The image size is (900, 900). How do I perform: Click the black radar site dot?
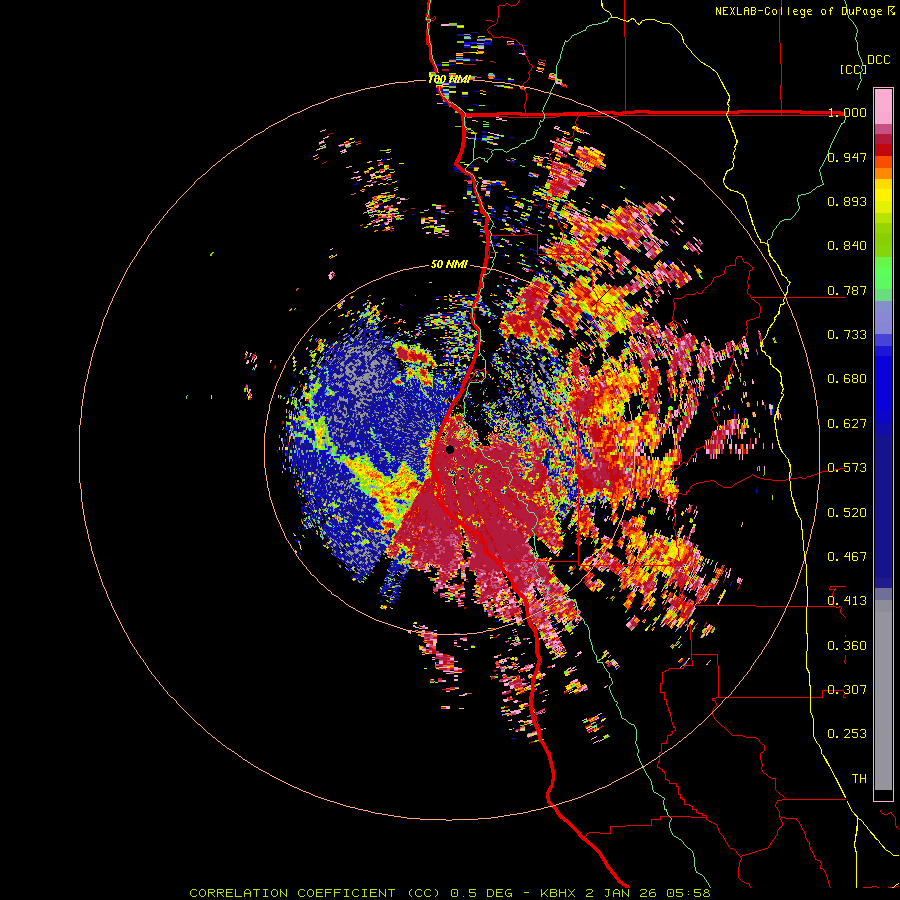tap(450, 449)
